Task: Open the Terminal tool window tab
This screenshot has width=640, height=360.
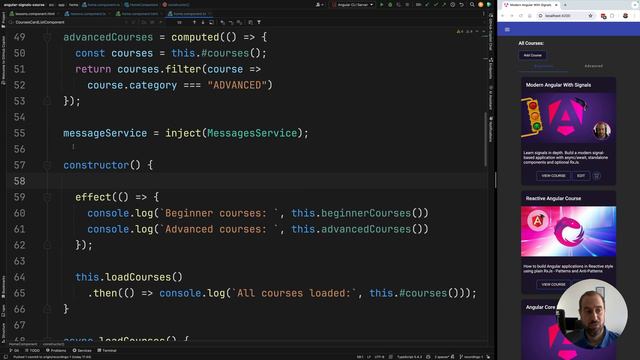Action: click(x=107, y=350)
